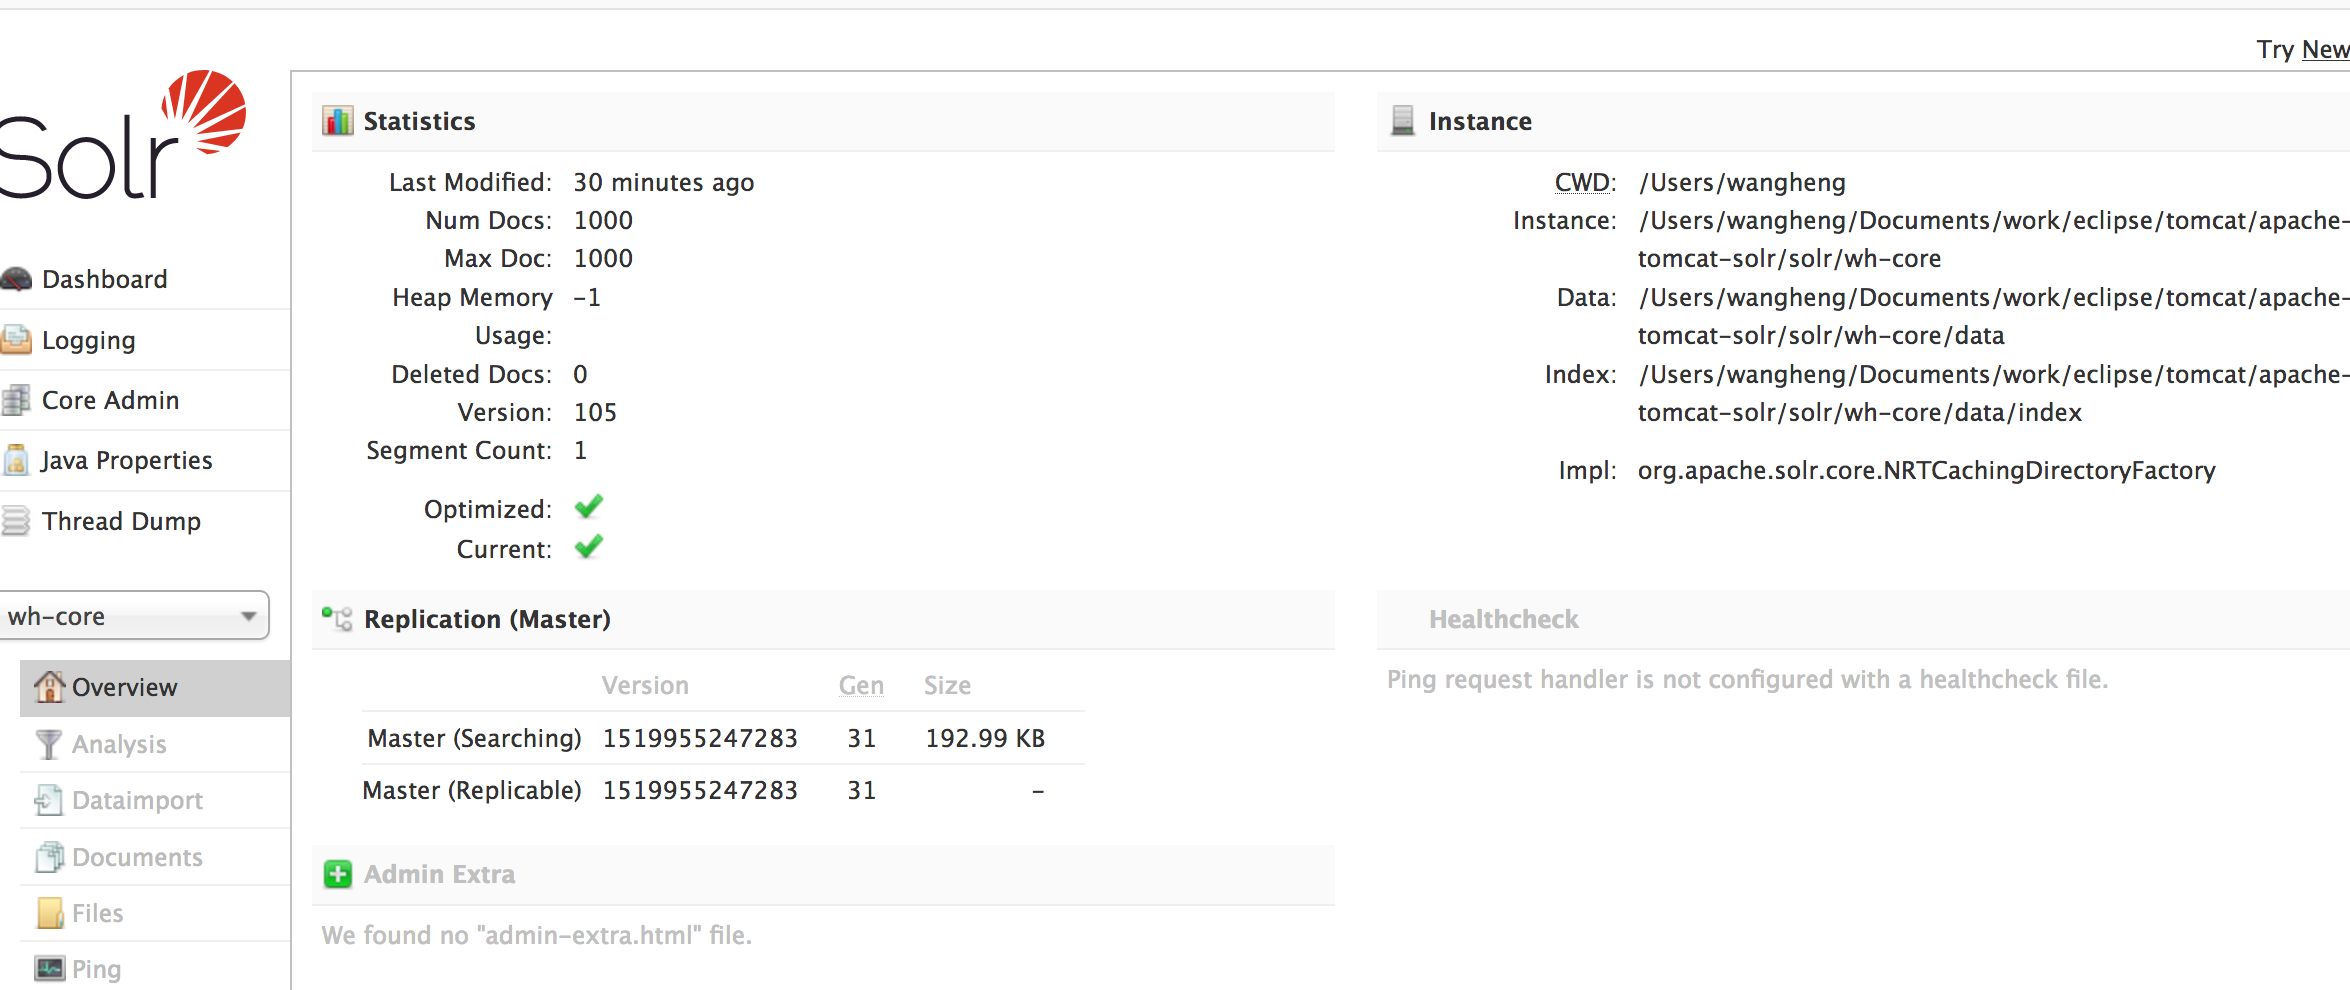Open the Ping page
2350x990 pixels.
coord(96,969)
